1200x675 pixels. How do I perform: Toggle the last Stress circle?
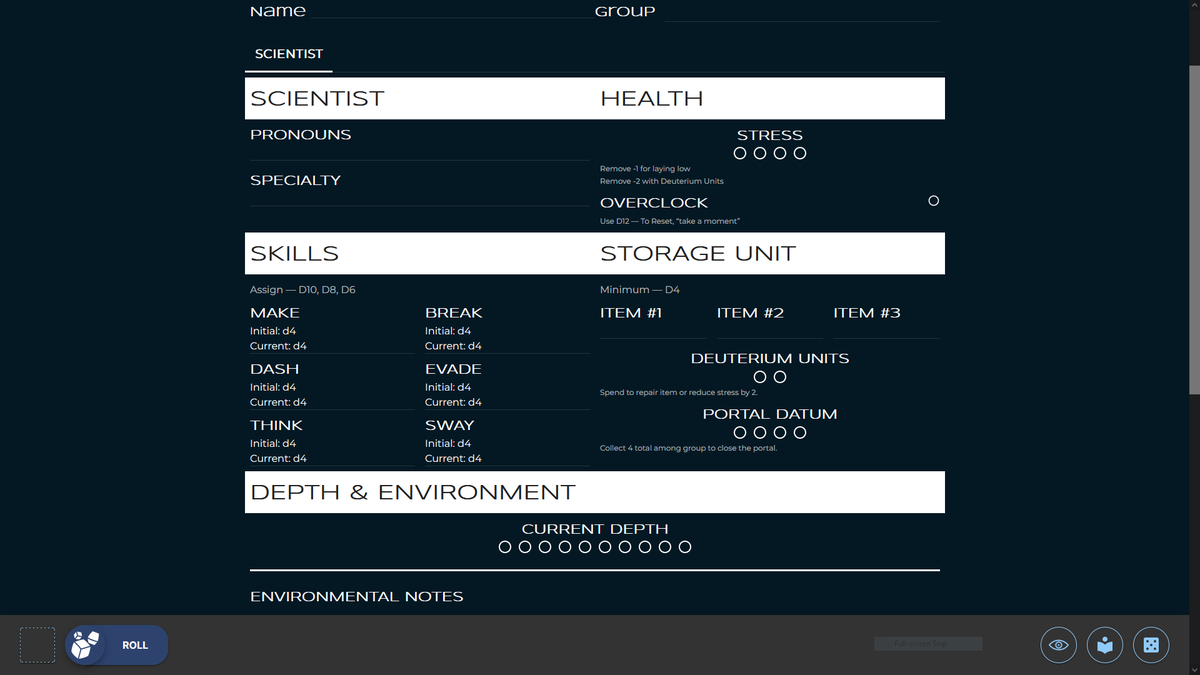800,154
